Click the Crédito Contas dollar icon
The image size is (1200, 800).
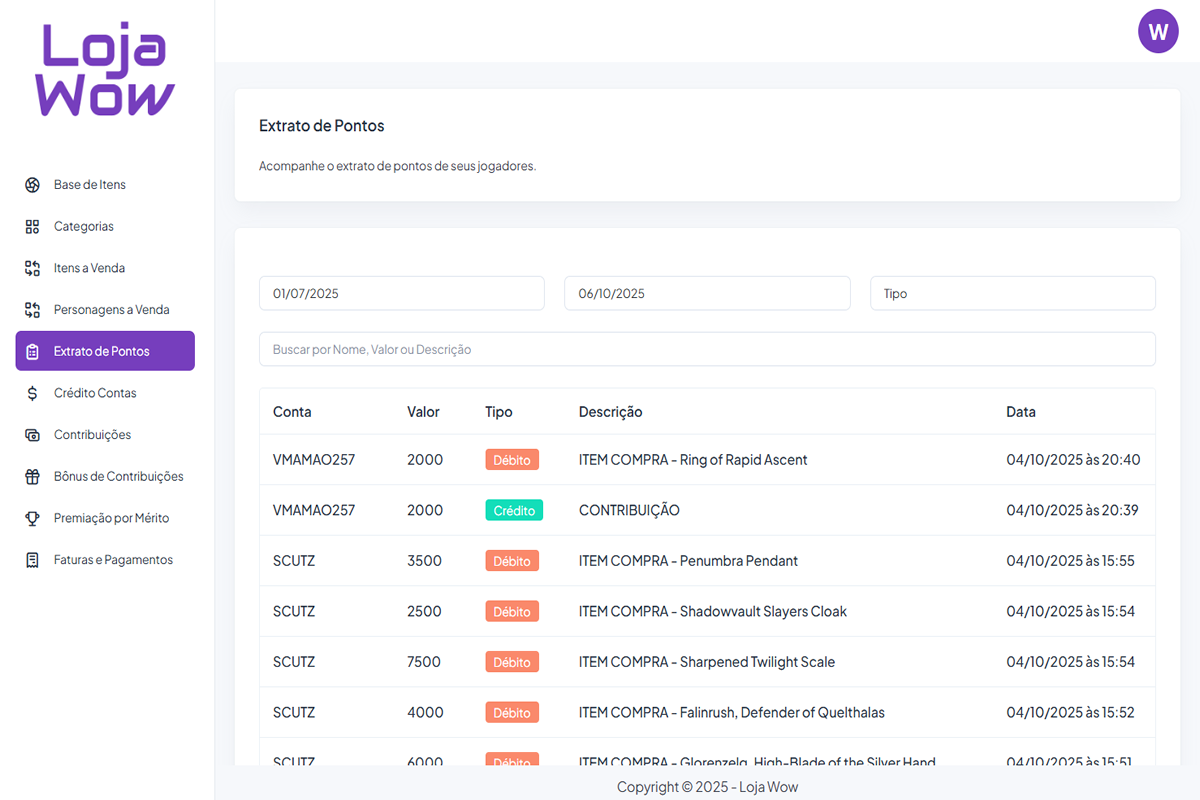tap(32, 393)
